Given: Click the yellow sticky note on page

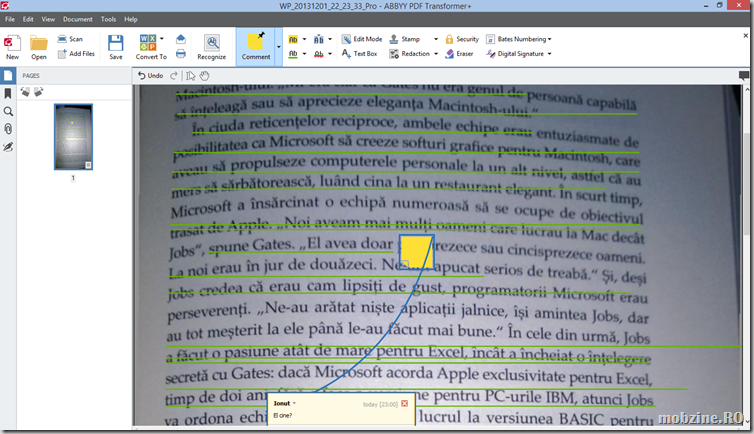Looking at the screenshot, I should point(416,252).
